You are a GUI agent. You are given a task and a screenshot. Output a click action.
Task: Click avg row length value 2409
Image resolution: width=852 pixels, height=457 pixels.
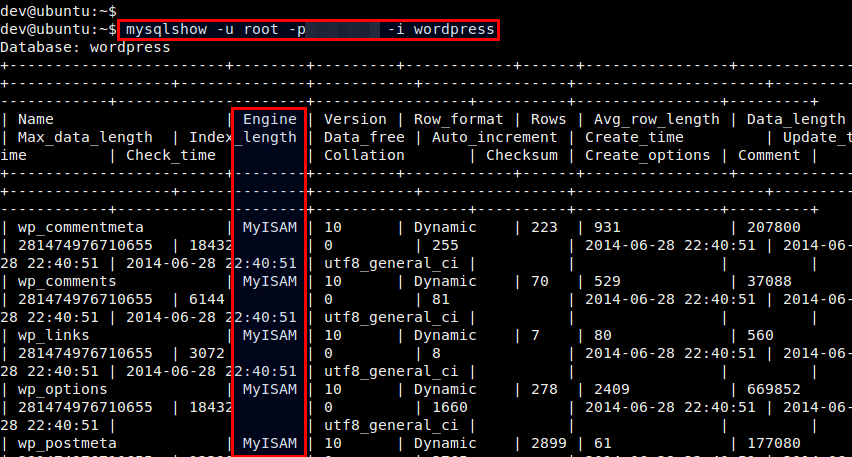tap(611, 390)
